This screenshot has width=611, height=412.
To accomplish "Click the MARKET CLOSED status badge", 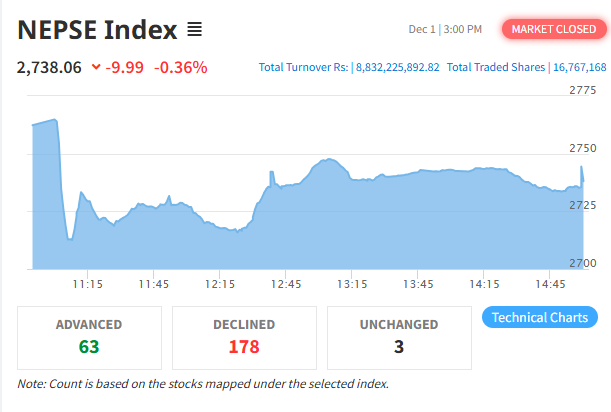I will click(554, 29).
